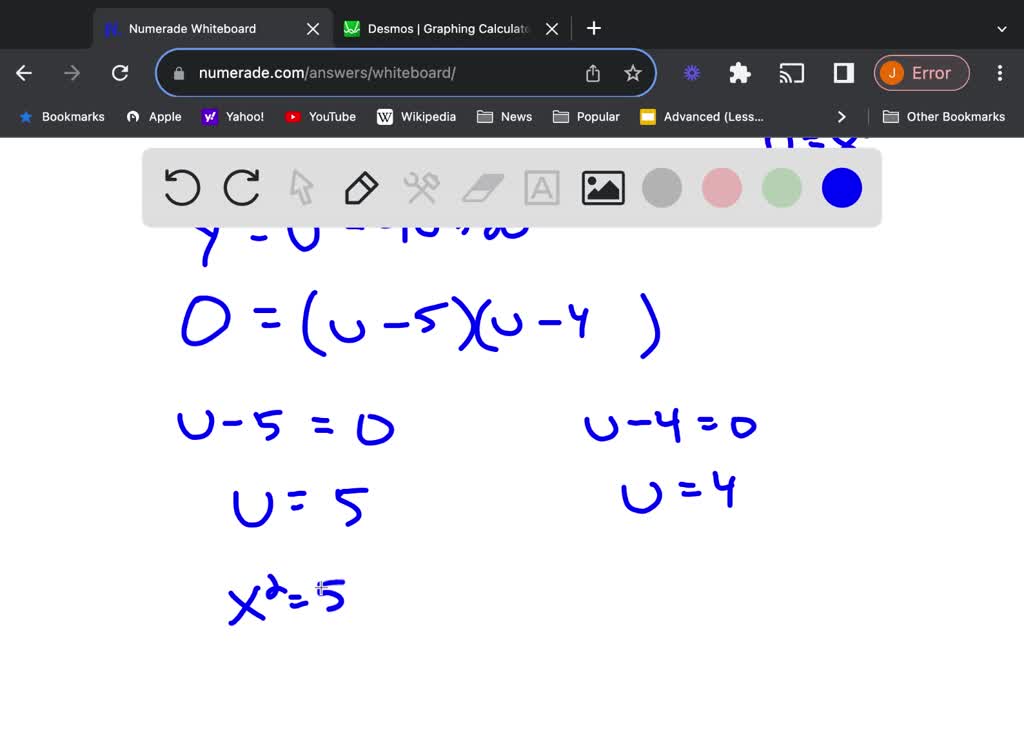Click the Undo icon on whiteboard toolbar
This screenshot has width=1024, height=742.
181,187
